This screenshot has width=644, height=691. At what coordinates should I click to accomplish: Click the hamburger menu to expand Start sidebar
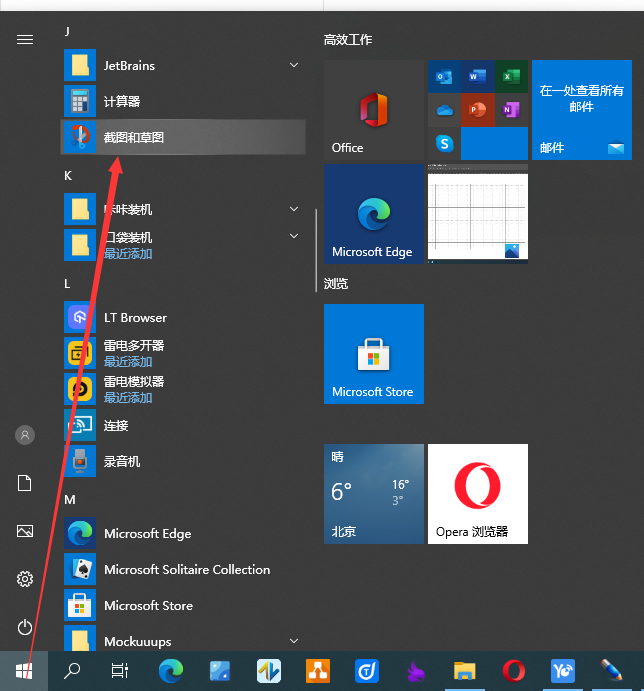25,39
